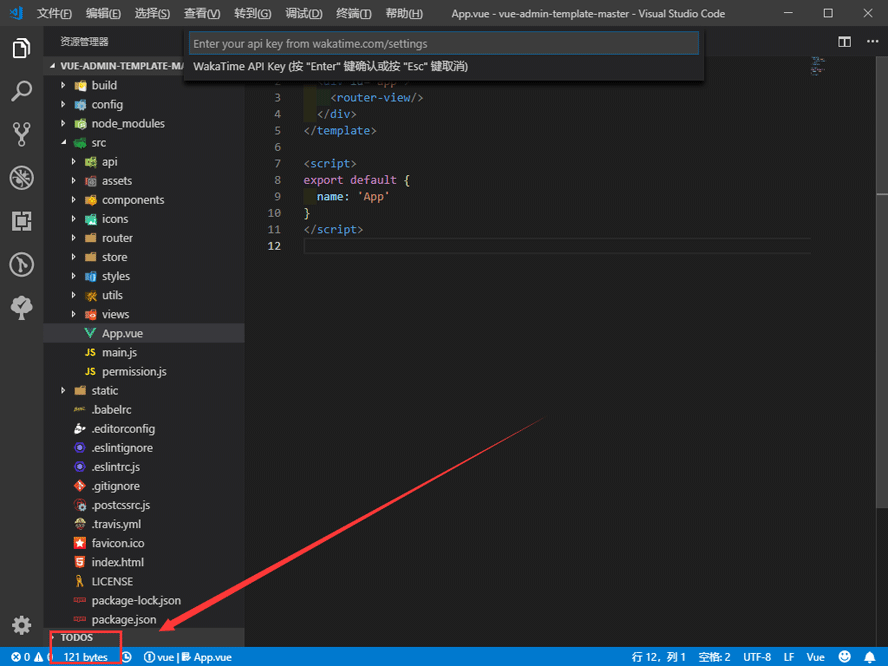This screenshot has height=666, width=888.
Task: Collapse the src folder
Action: pos(144,143)
